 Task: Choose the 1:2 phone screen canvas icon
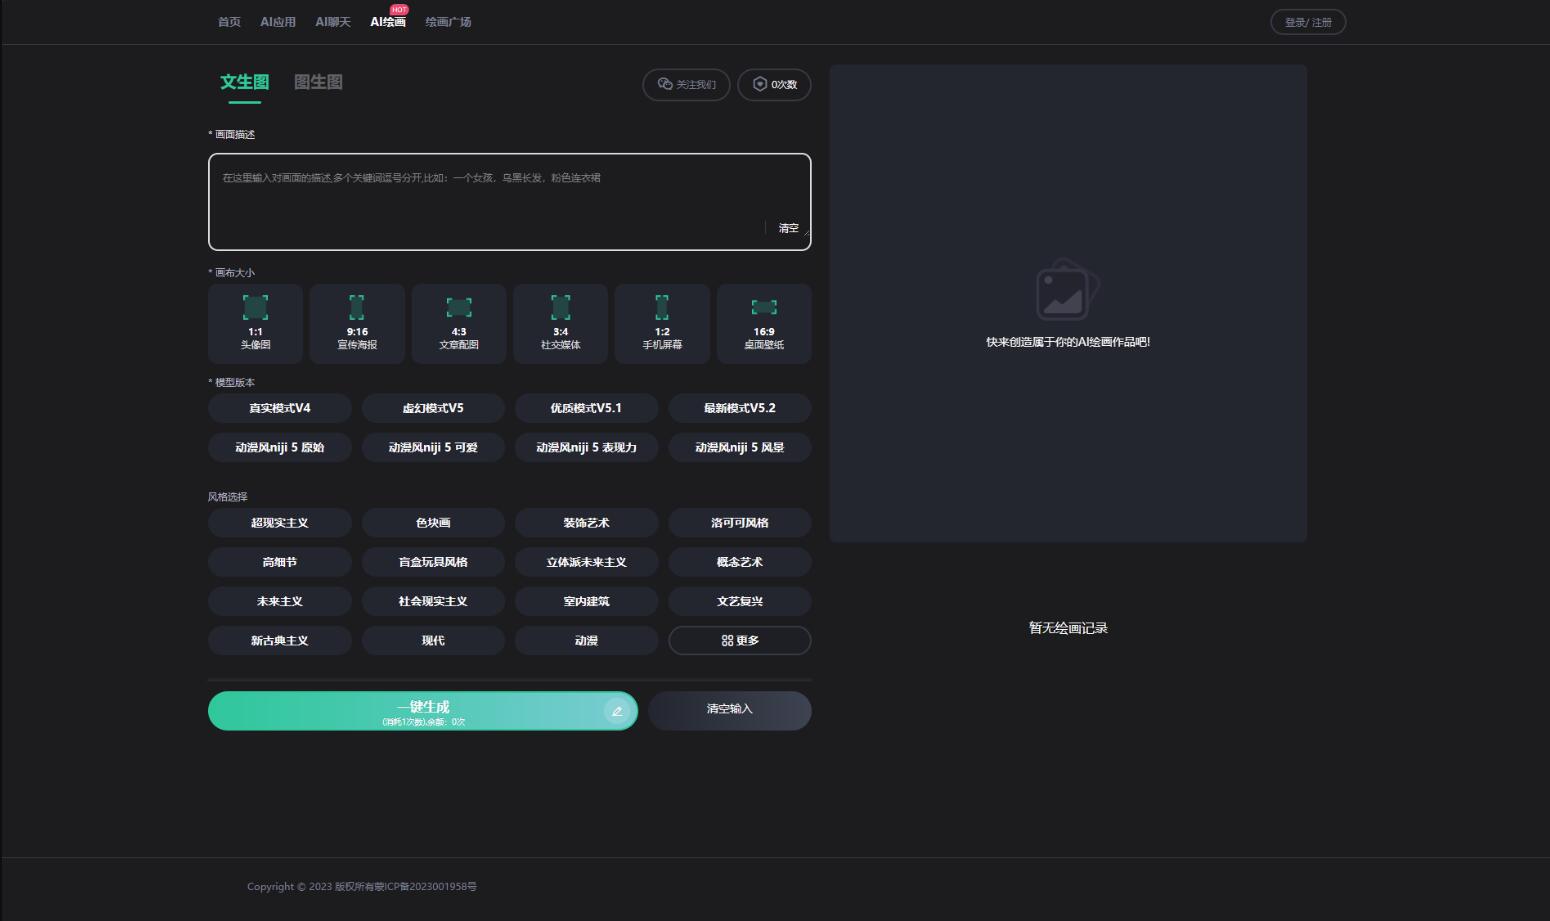click(x=662, y=307)
